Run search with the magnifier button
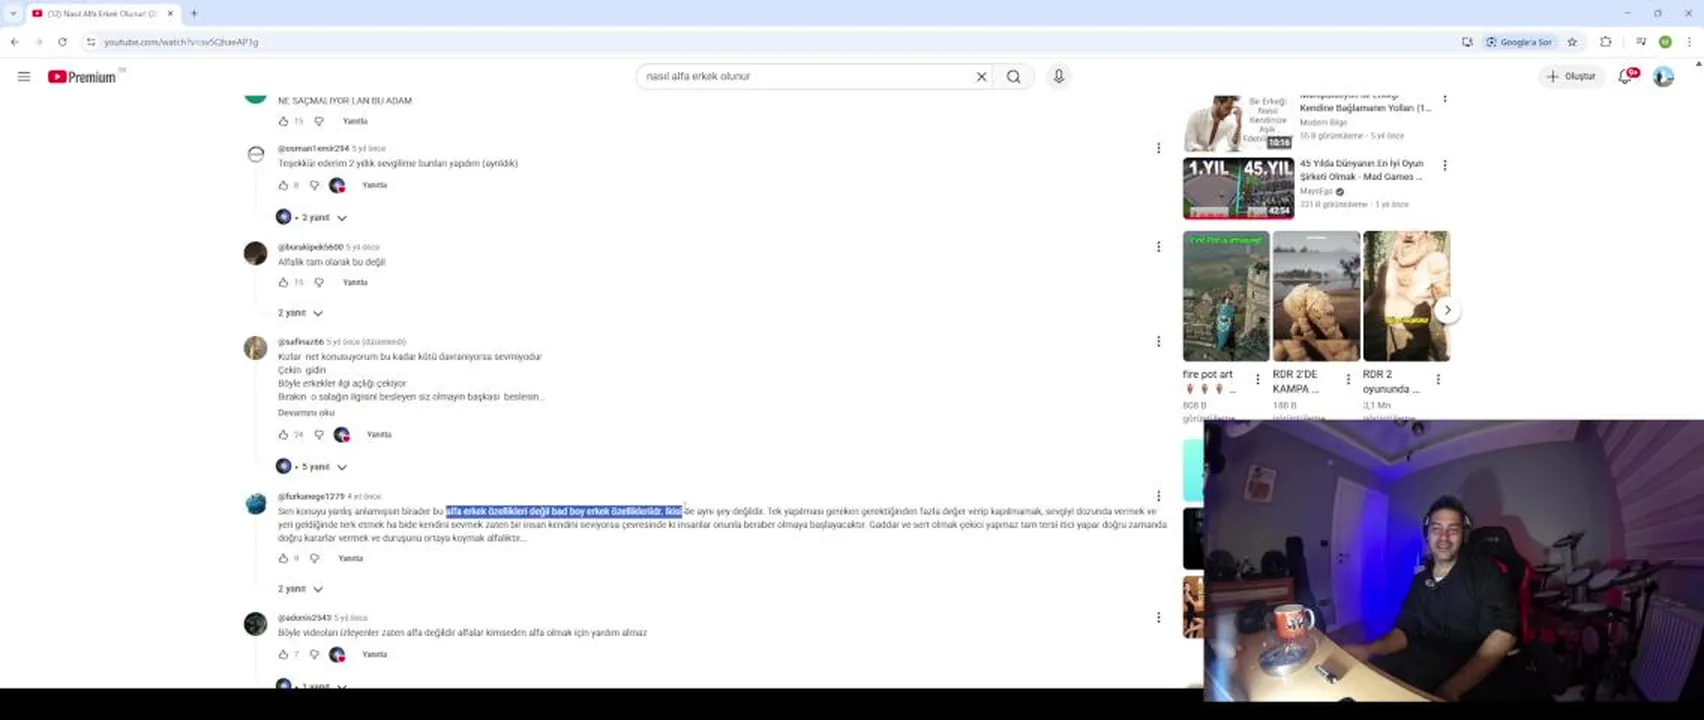Viewport: 1704px width, 720px height. click(x=1014, y=77)
